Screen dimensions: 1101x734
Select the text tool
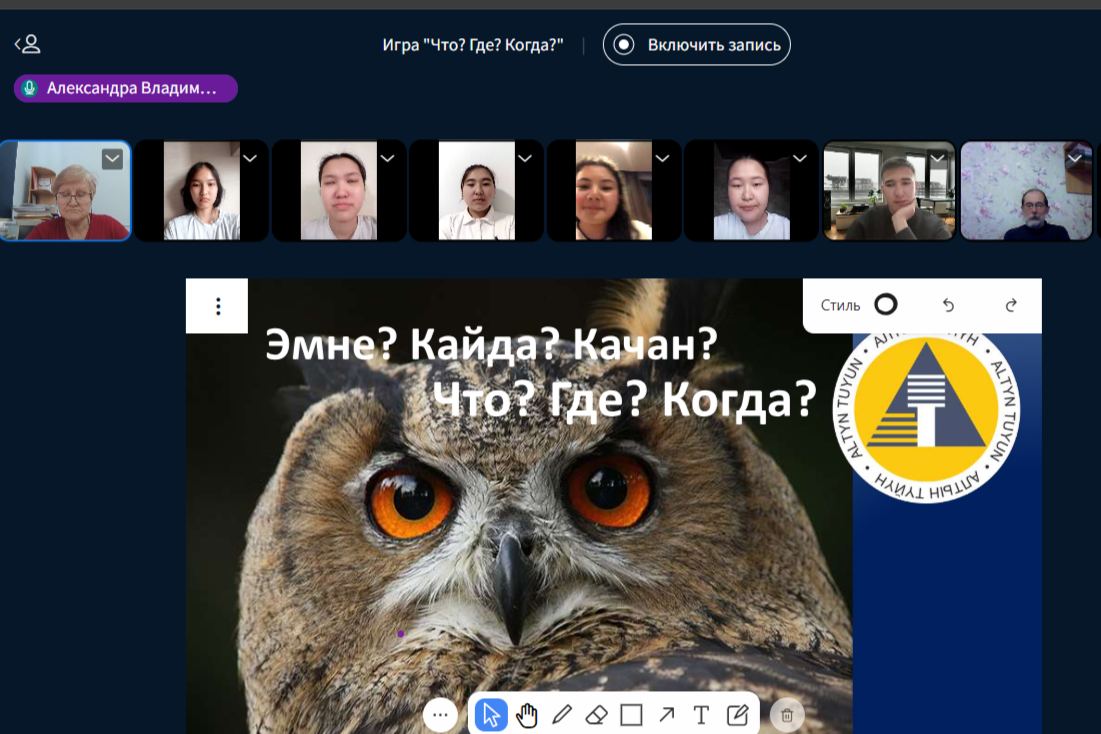[701, 714]
